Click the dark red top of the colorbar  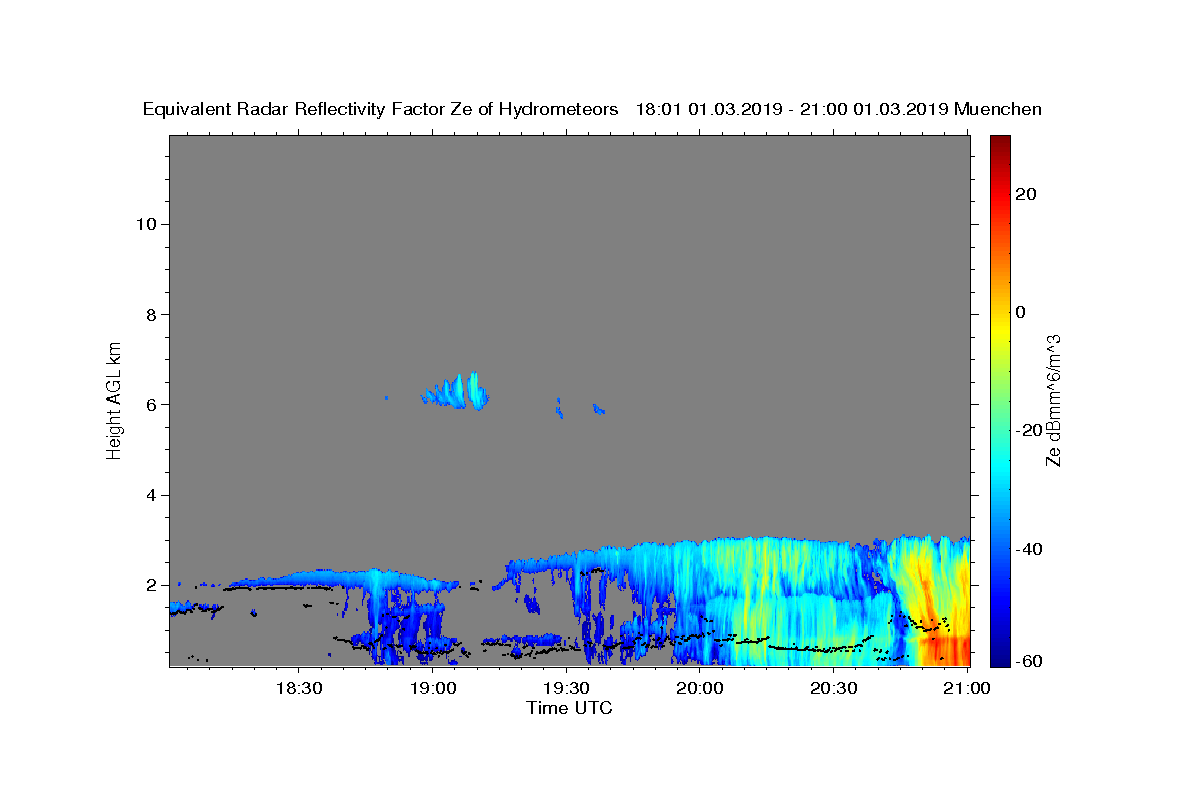1000,145
